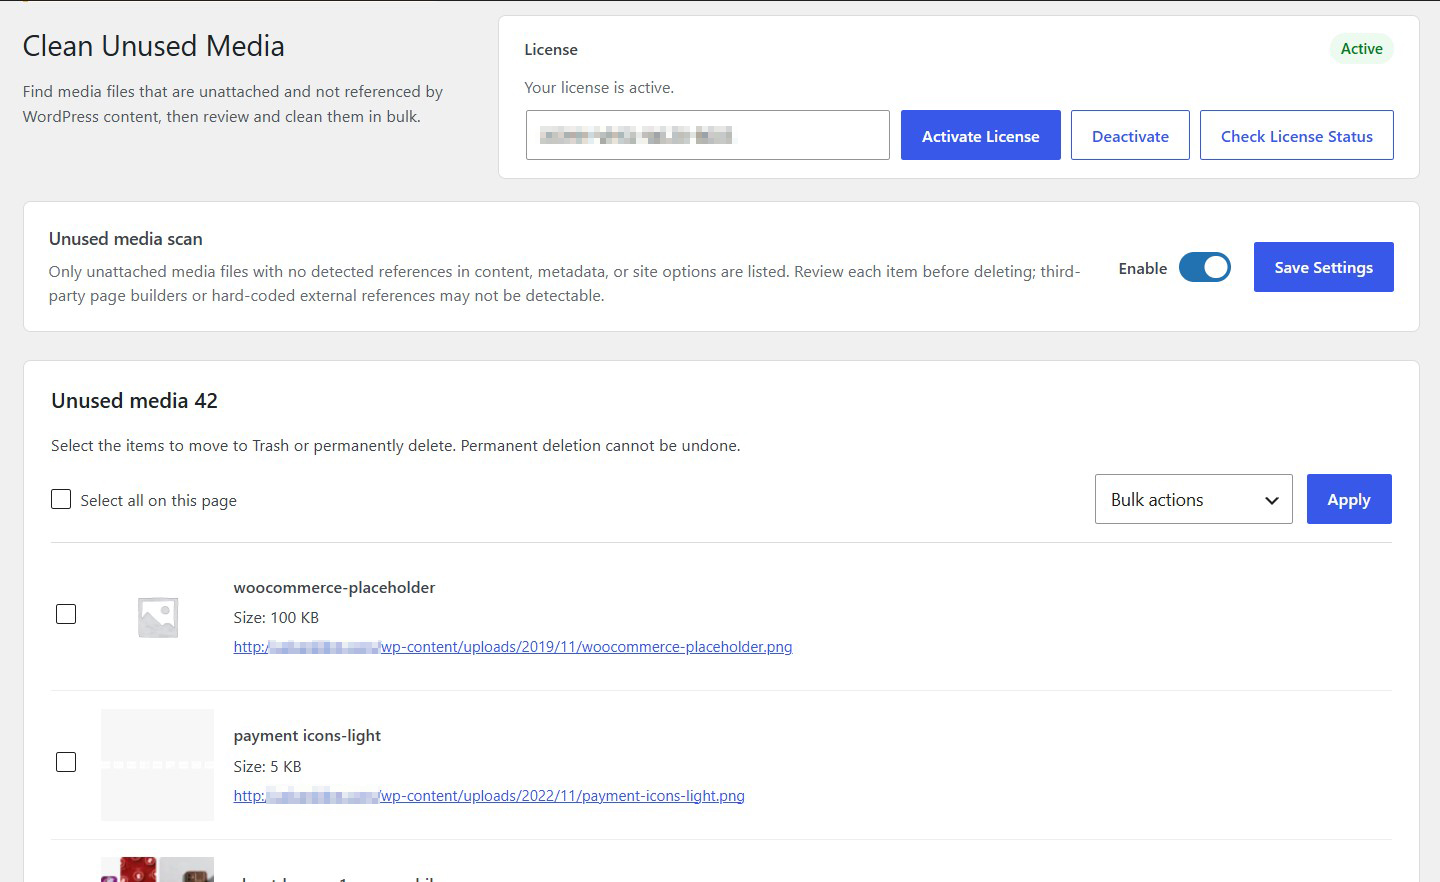Save the unused media scan settings
This screenshot has height=882, width=1440.
[x=1323, y=267]
